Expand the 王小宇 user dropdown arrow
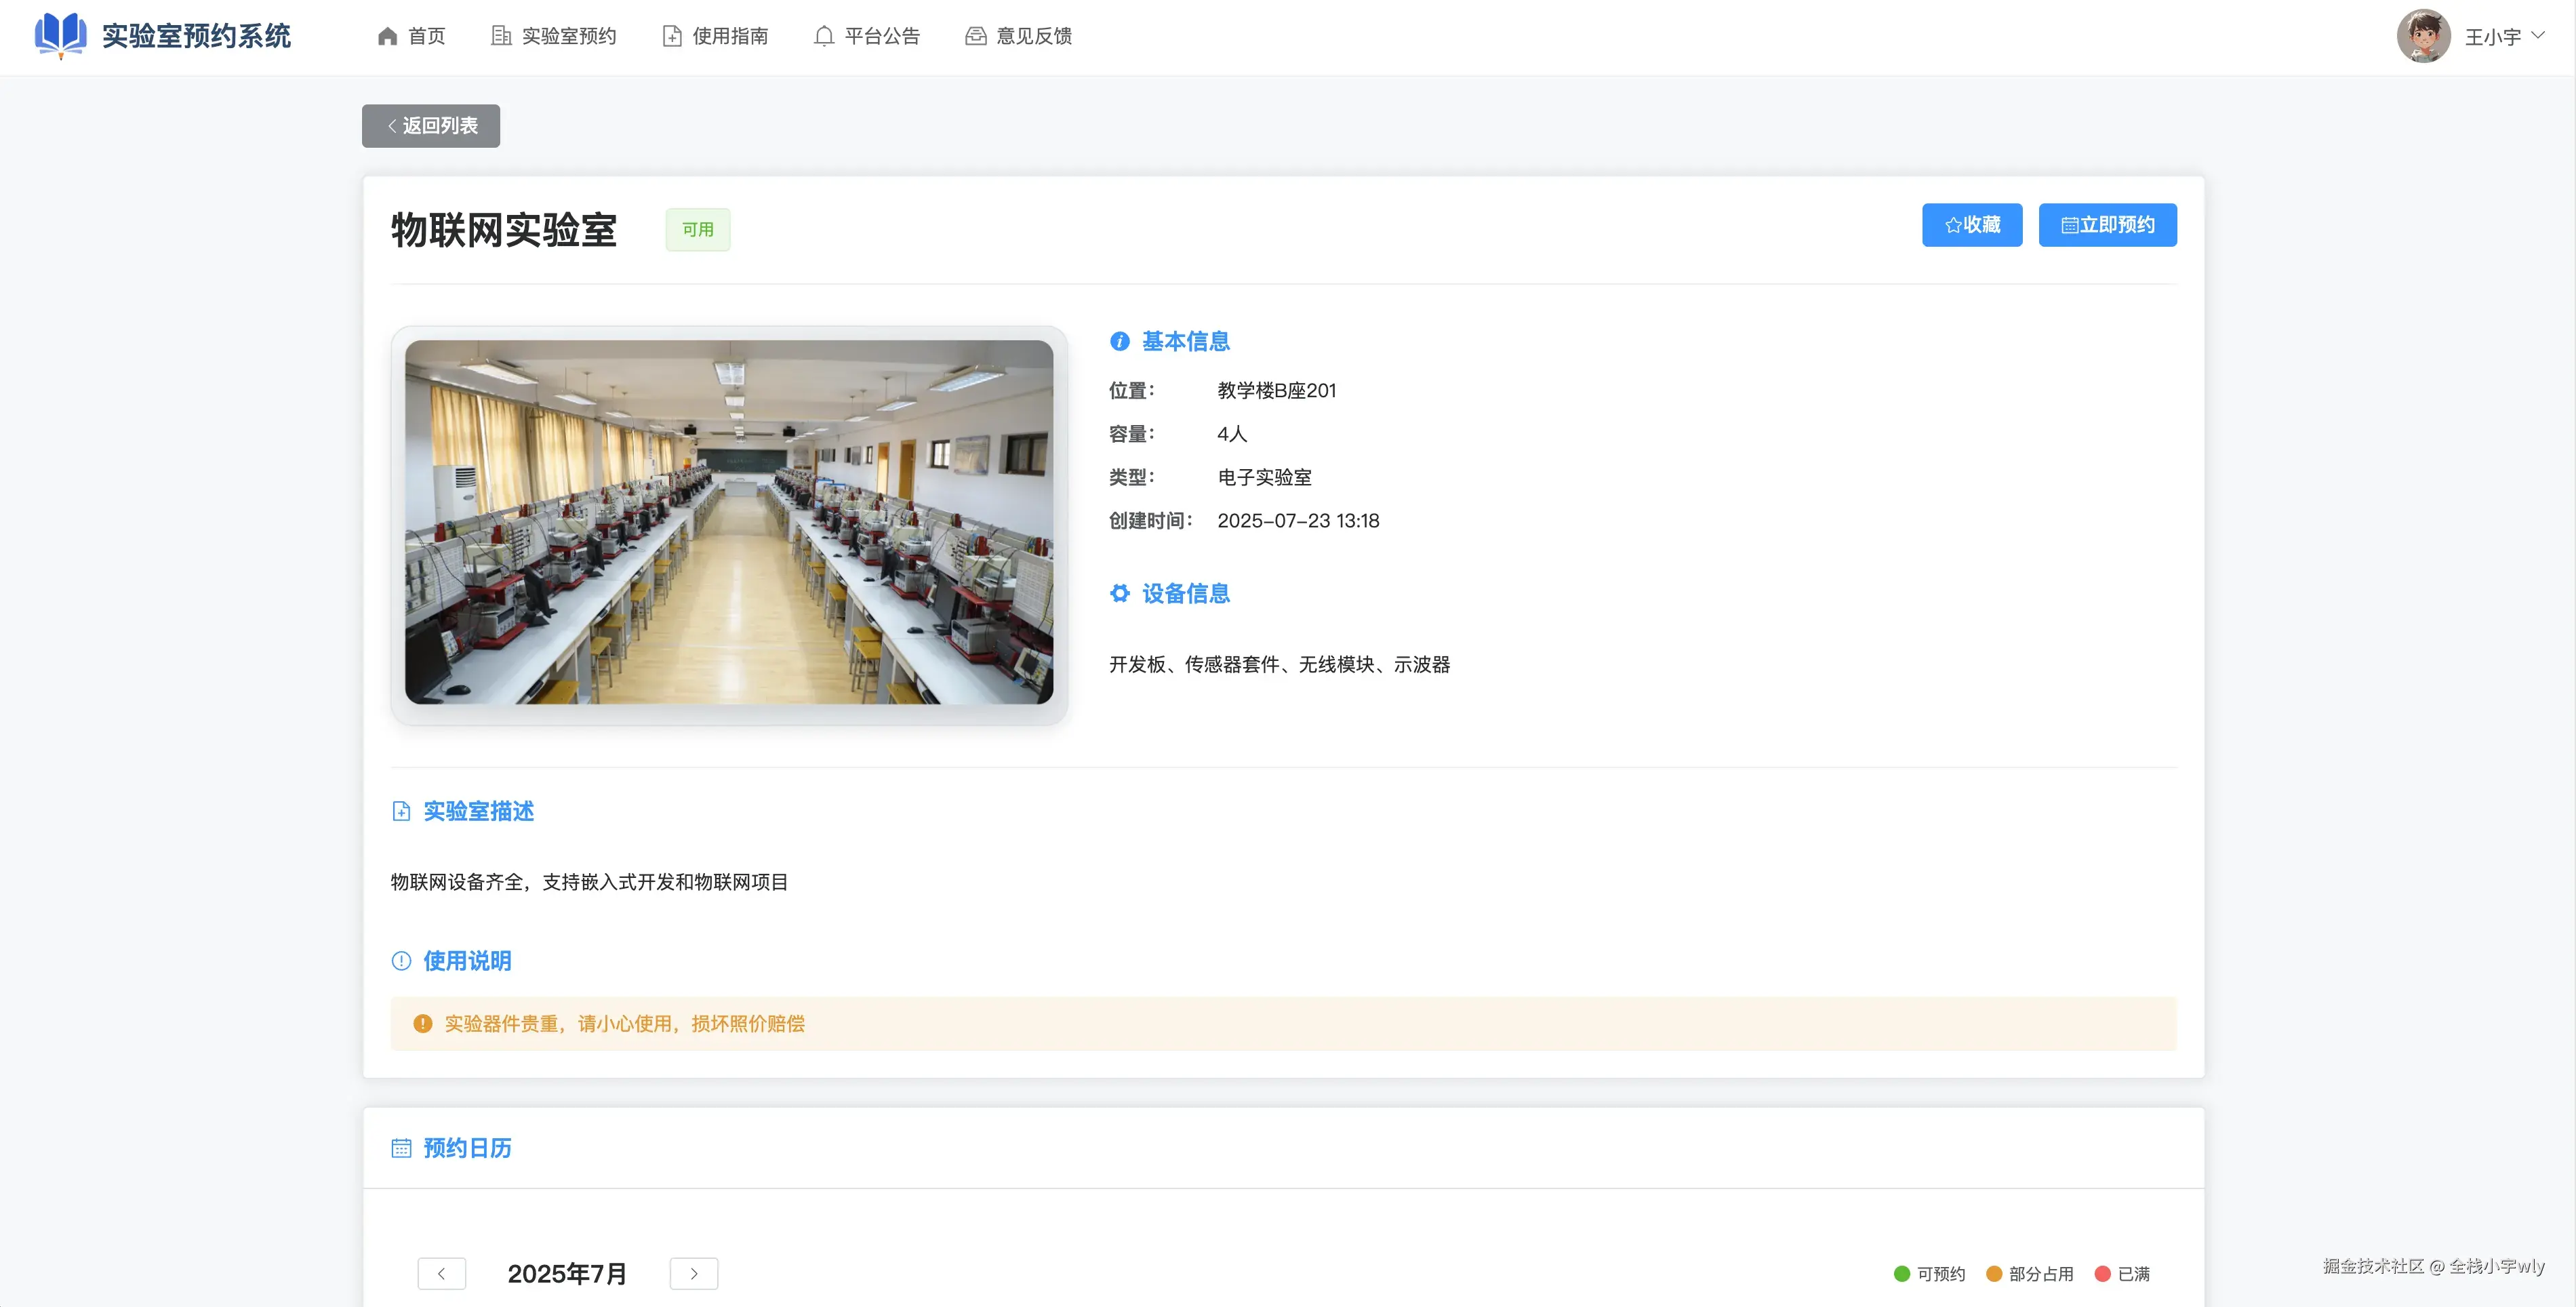The height and width of the screenshot is (1307, 2576). [x=2538, y=36]
